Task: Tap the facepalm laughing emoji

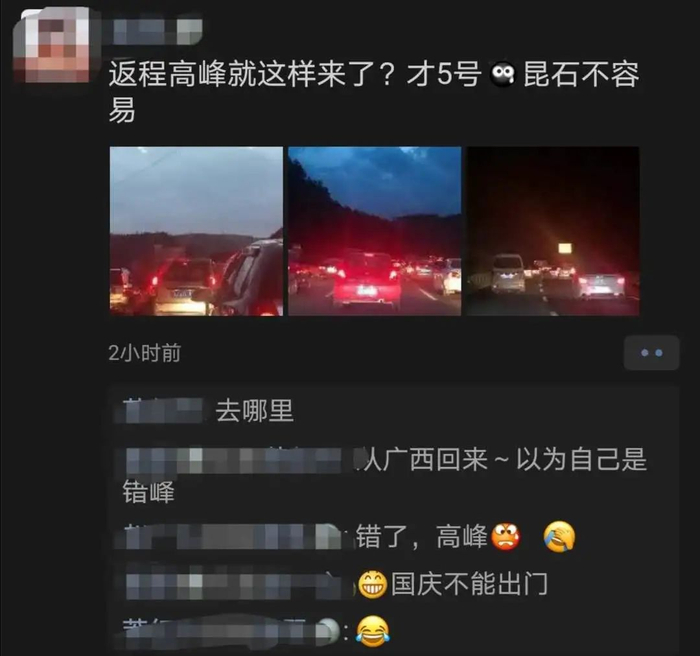Action: (x=559, y=536)
